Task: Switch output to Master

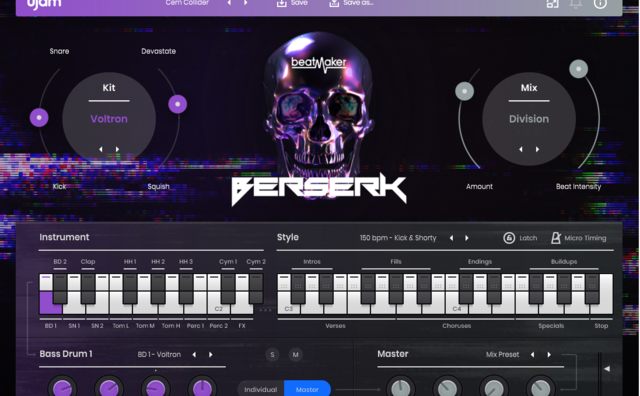Action: (x=307, y=389)
